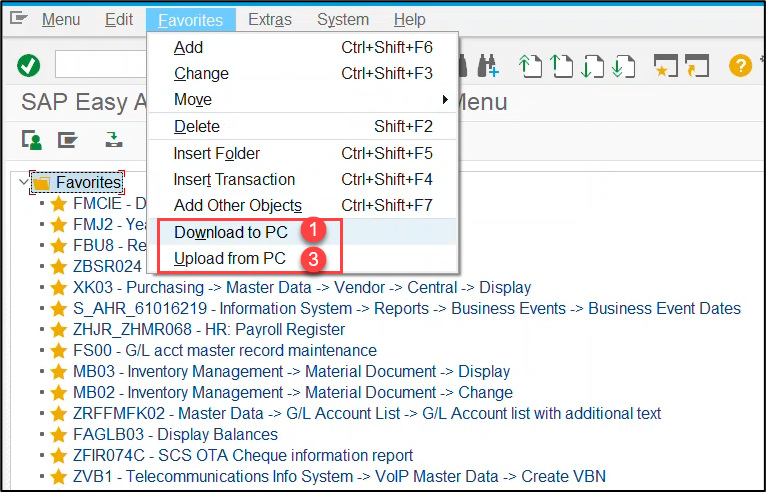This screenshot has width=766, height=492.
Task: Click the Next Page single-down-arrow icon
Action: pyautogui.click(x=592, y=66)
